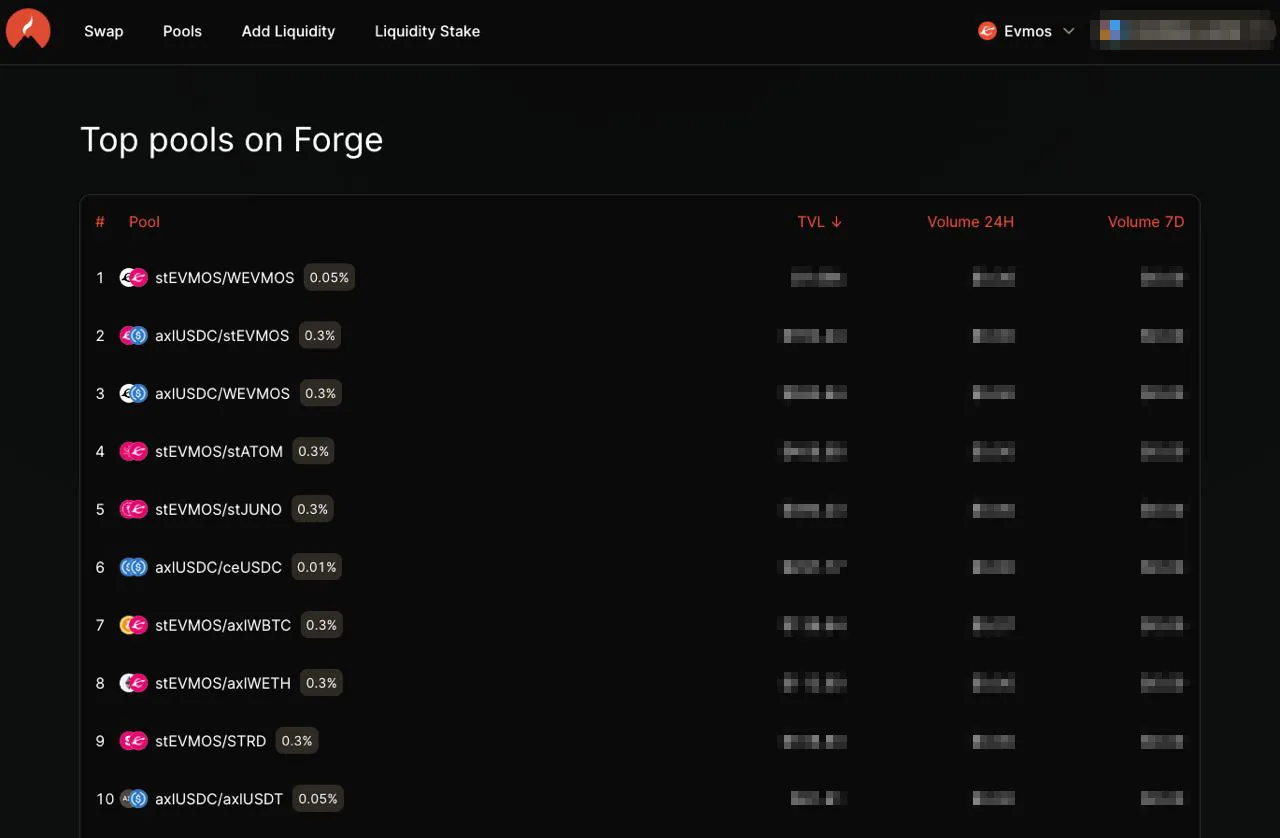Open Add Liquidity page
Viewport: 1280px width, 838px height.
point(288,31)
